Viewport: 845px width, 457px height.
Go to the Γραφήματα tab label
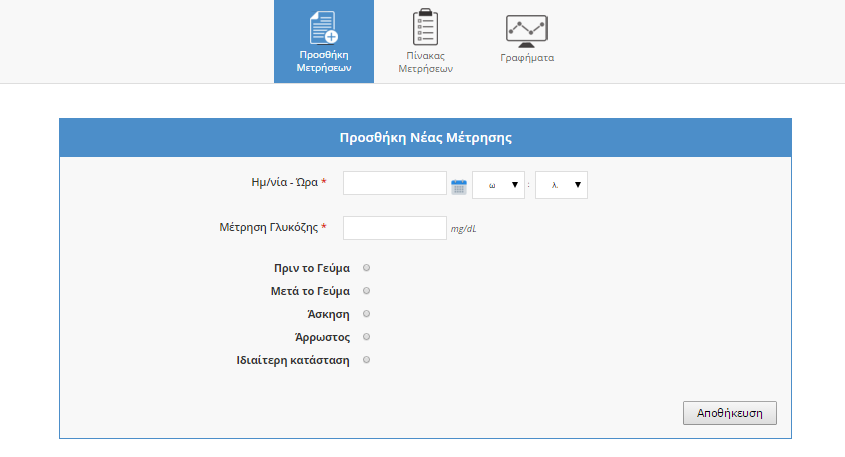[527, 58]
